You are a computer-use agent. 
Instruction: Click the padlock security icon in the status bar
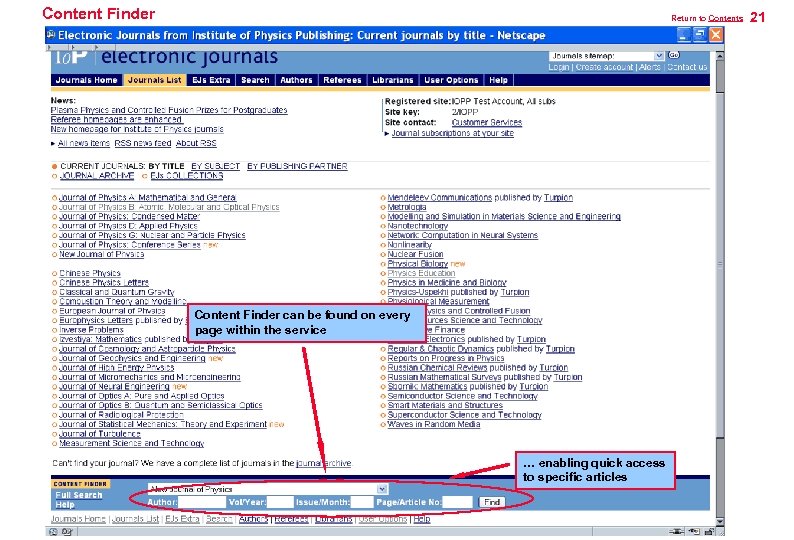point(710,531)
